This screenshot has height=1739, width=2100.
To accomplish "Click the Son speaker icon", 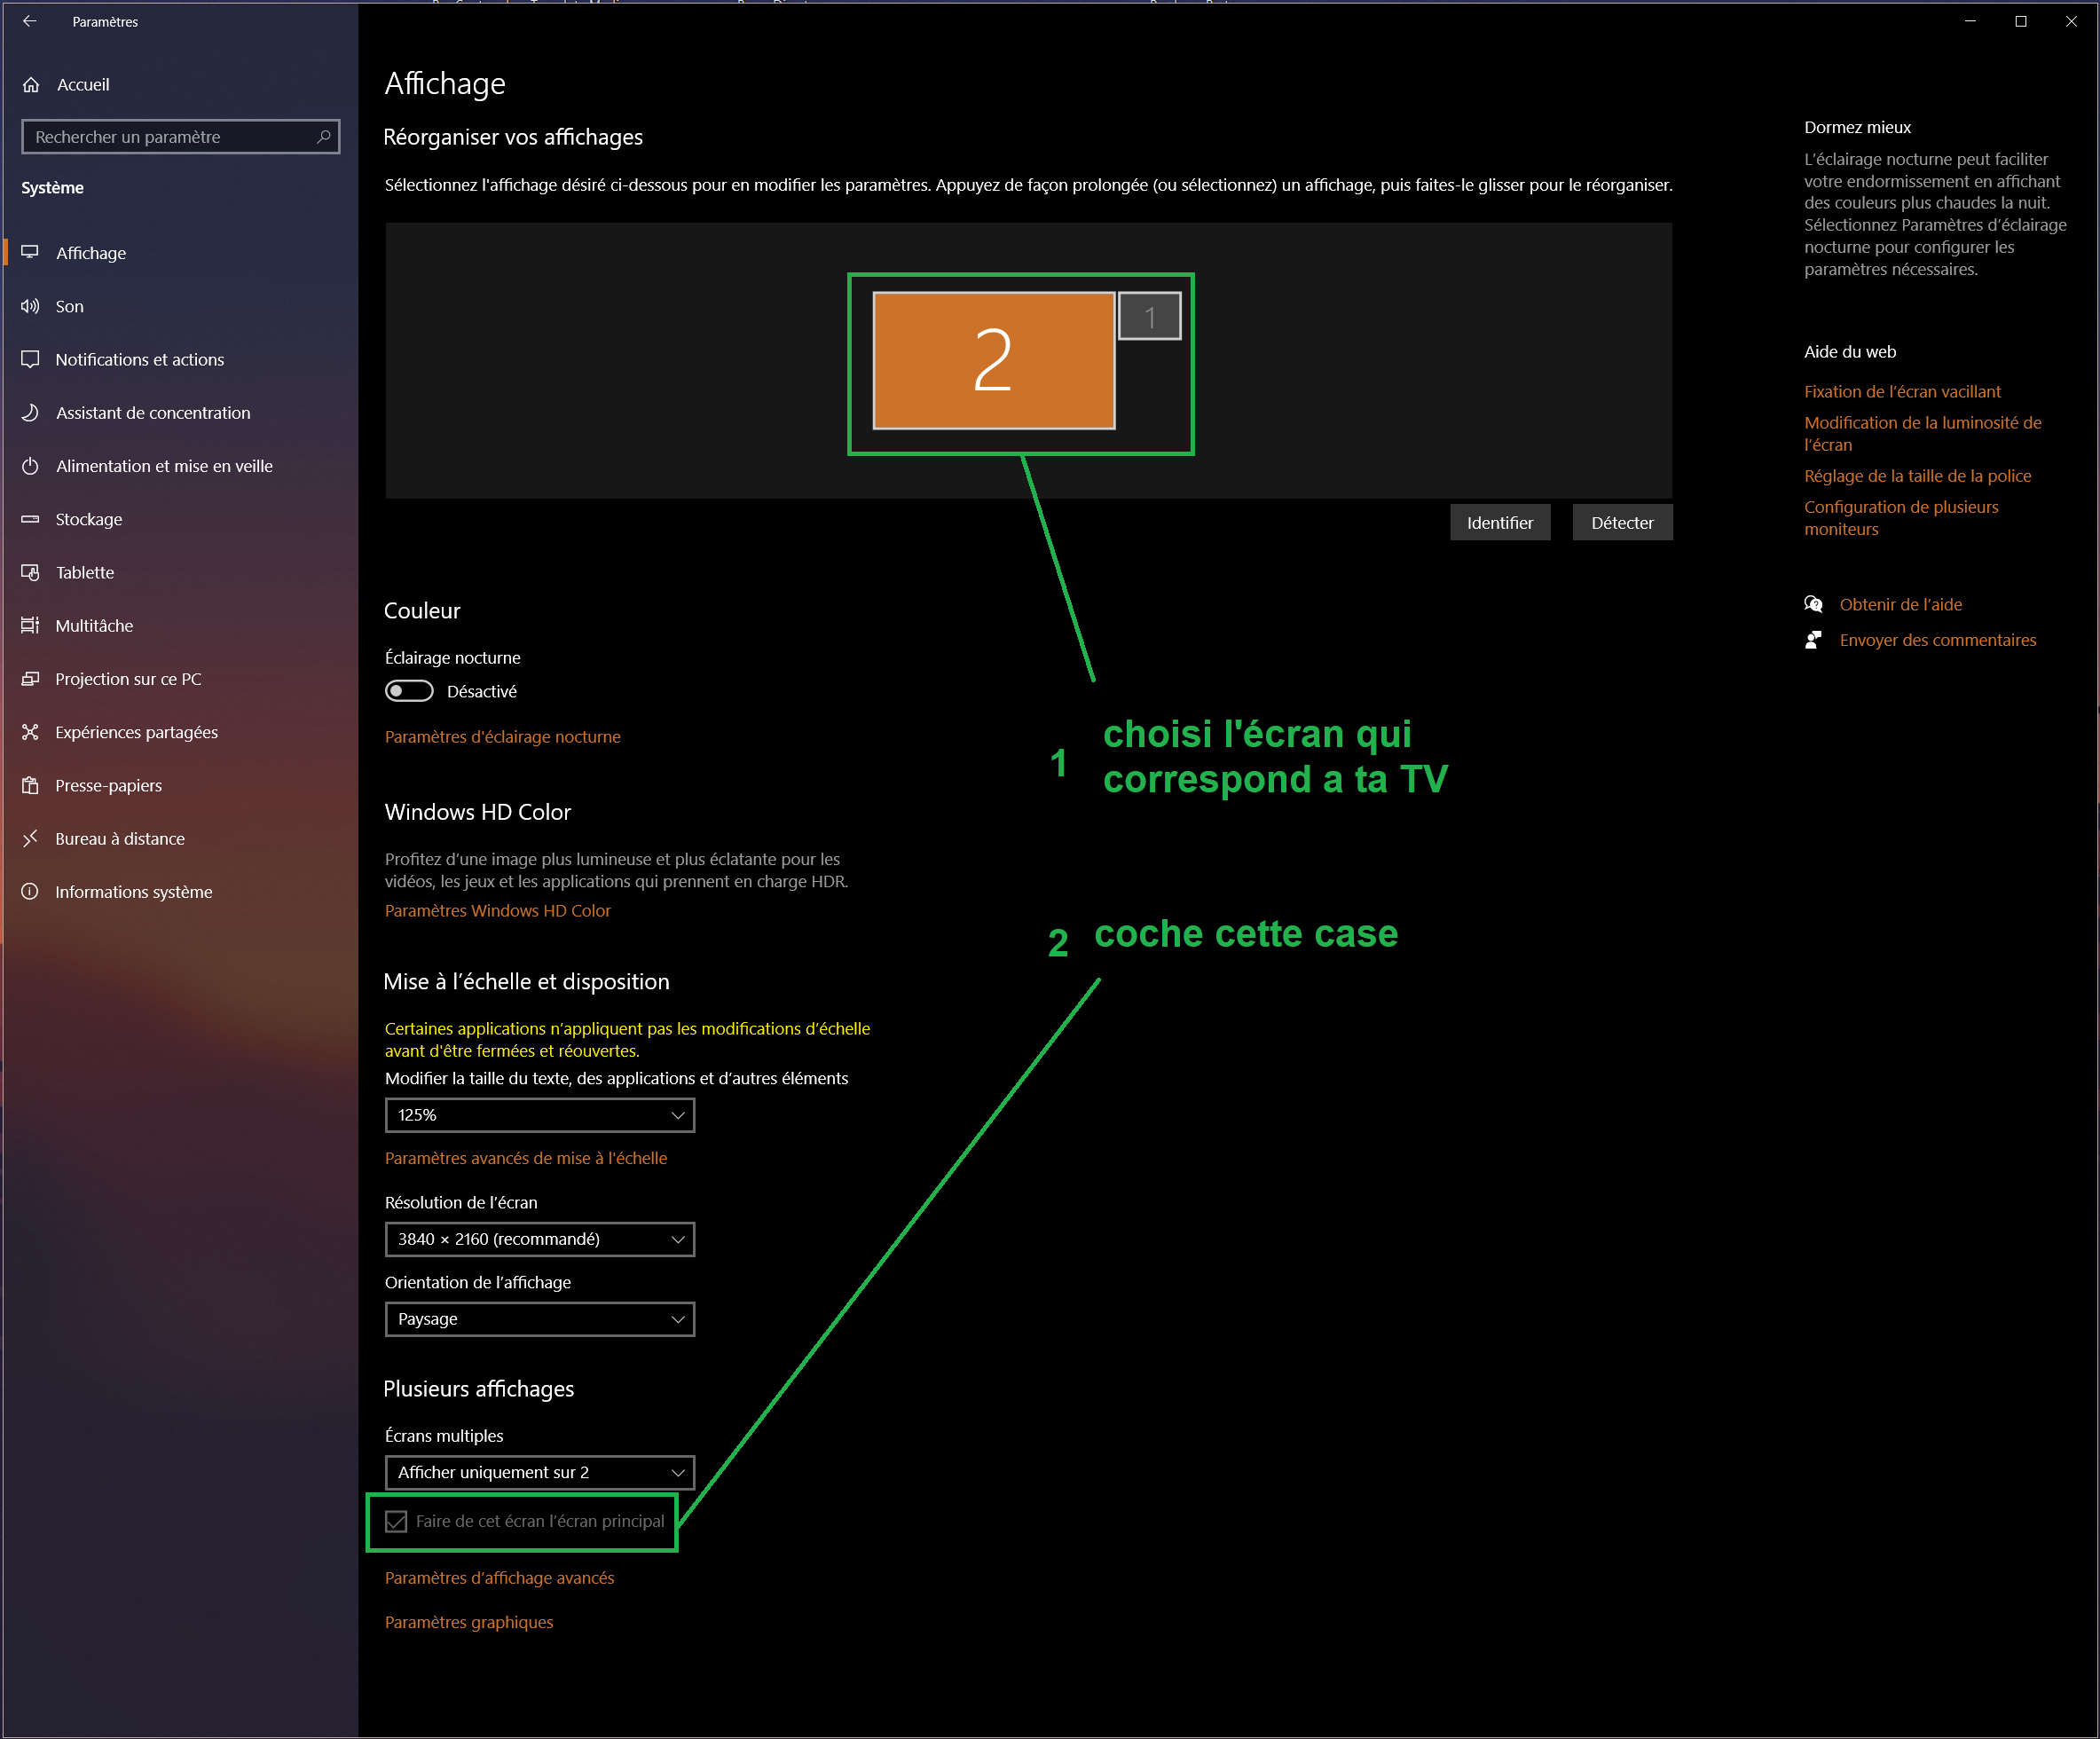I will (30, 306).
